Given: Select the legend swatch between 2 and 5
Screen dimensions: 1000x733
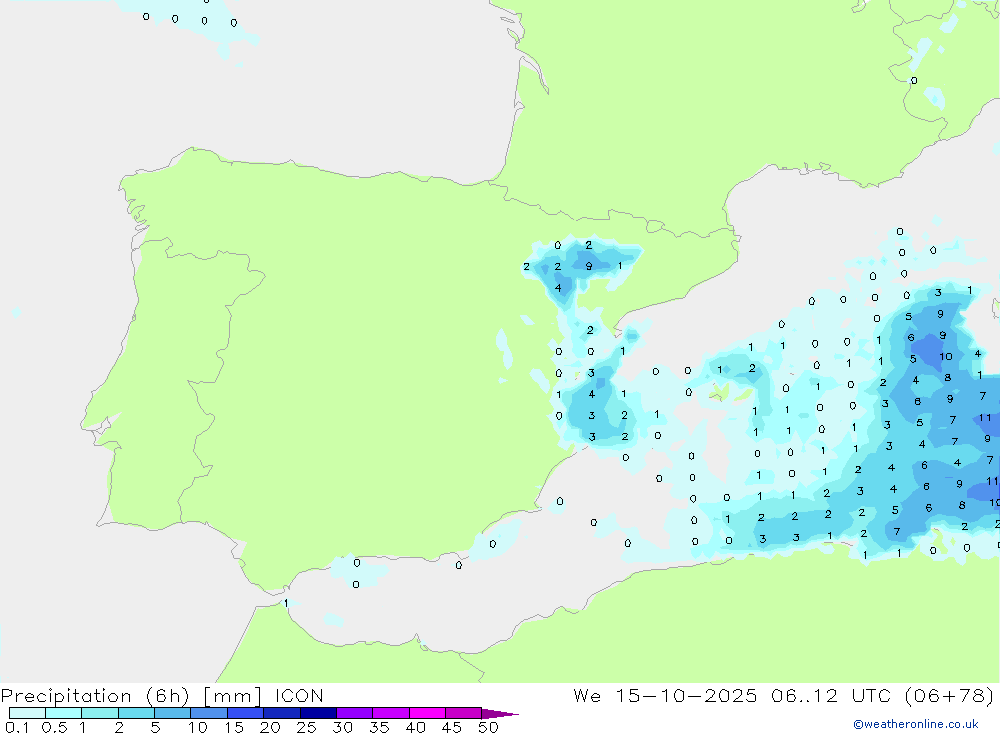Looking at the screenshot, I should coord(136,713).
